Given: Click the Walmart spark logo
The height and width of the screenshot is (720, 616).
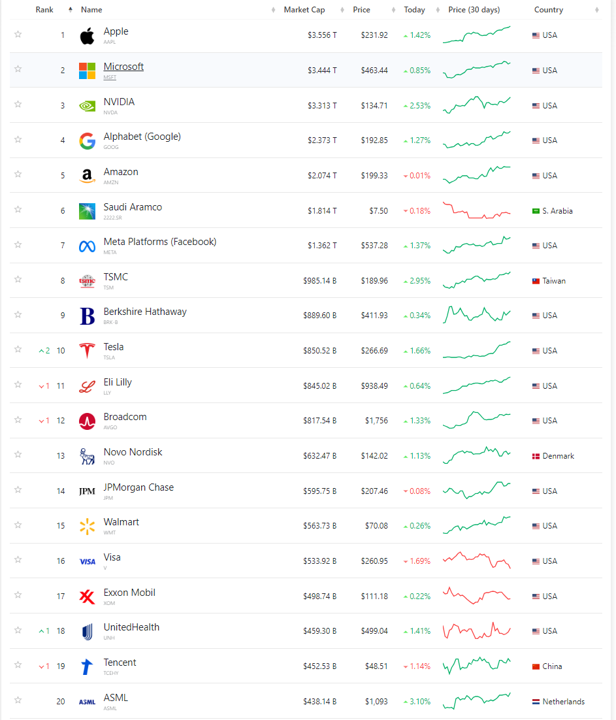Looking at the screenshot, I should 87,526.
